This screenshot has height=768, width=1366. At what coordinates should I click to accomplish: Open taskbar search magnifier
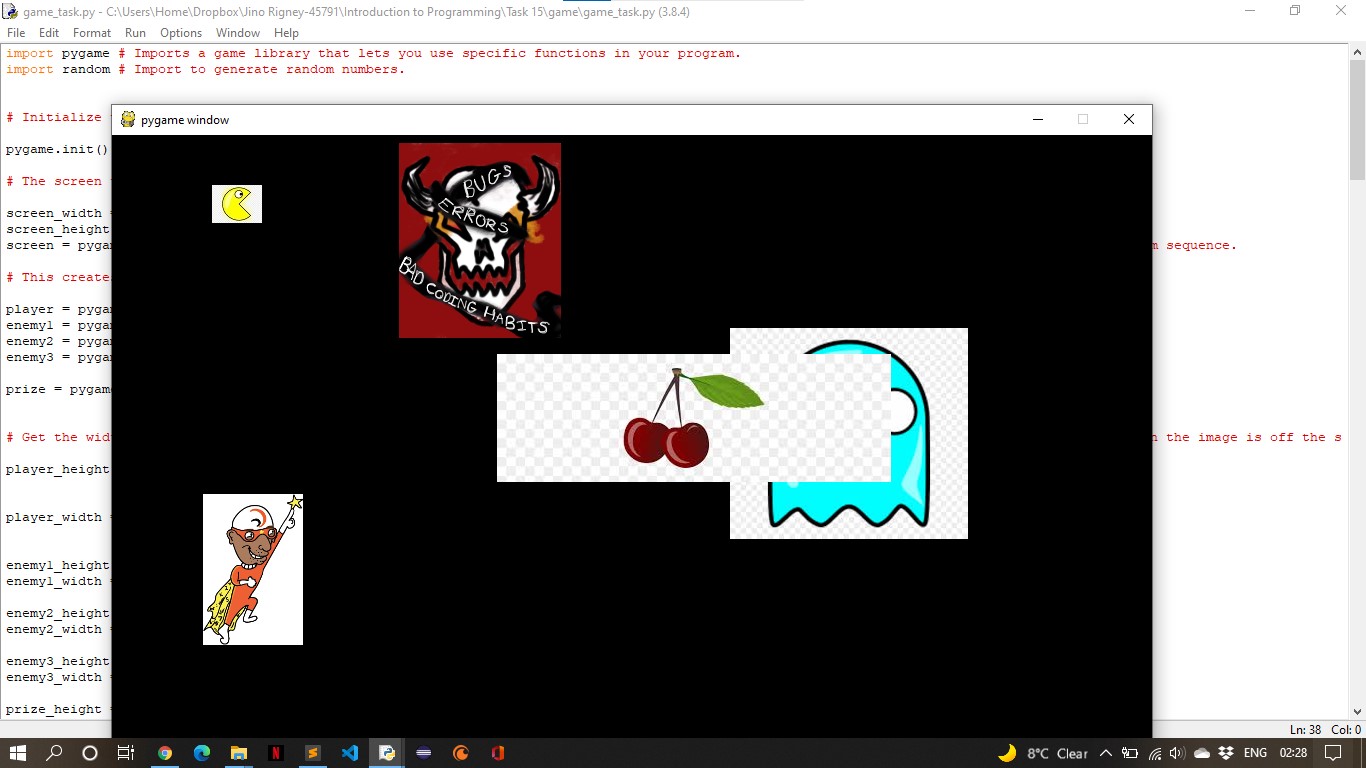coord(55,753)
